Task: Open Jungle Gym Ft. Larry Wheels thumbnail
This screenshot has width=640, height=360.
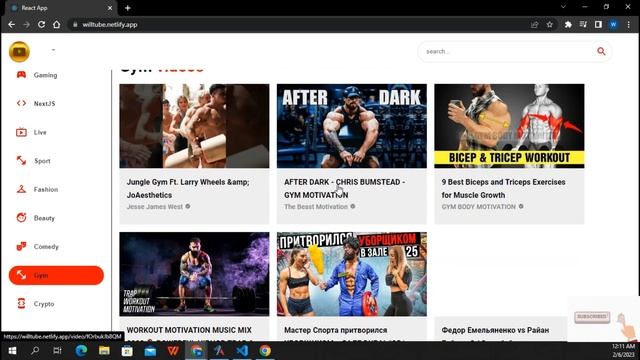Action: coord(194,126)
